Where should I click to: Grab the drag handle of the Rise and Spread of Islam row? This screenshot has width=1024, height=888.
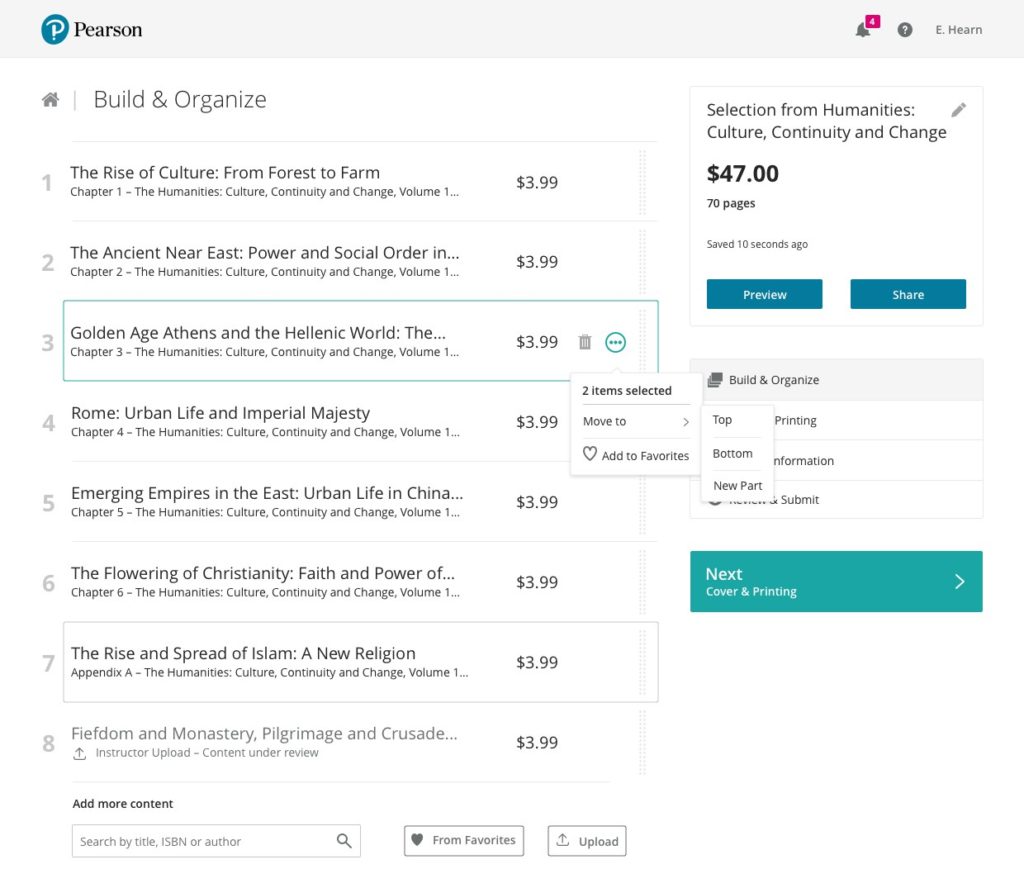tap(642, 662)
